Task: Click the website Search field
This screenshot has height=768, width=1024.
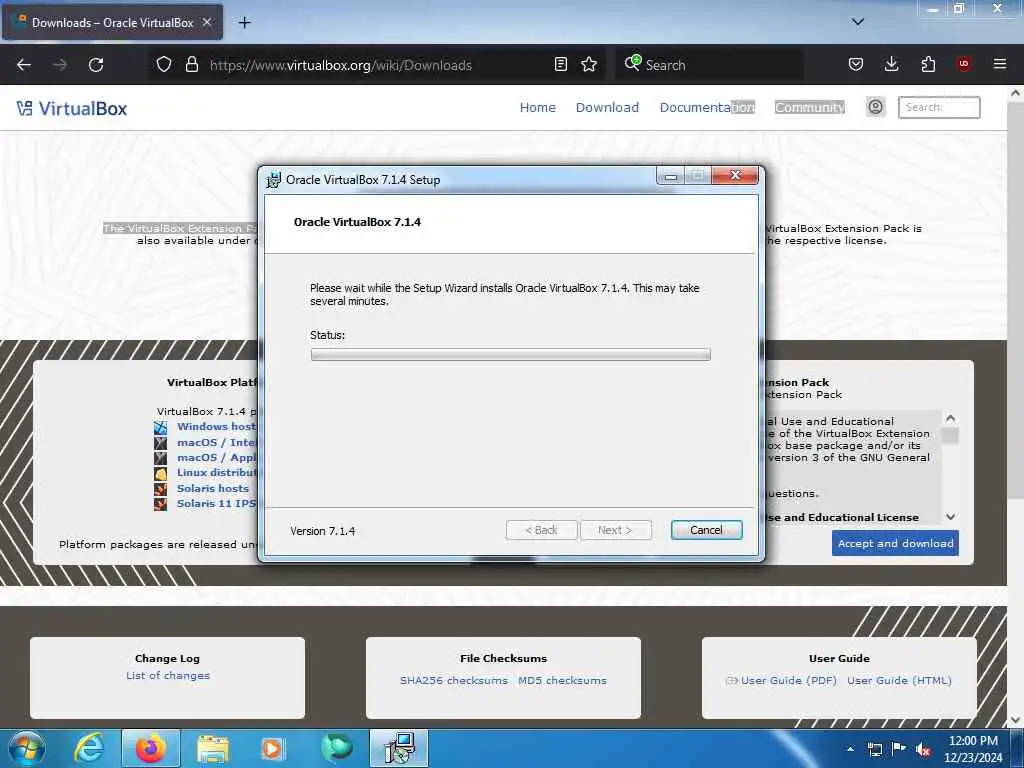Action: [939, 107]
